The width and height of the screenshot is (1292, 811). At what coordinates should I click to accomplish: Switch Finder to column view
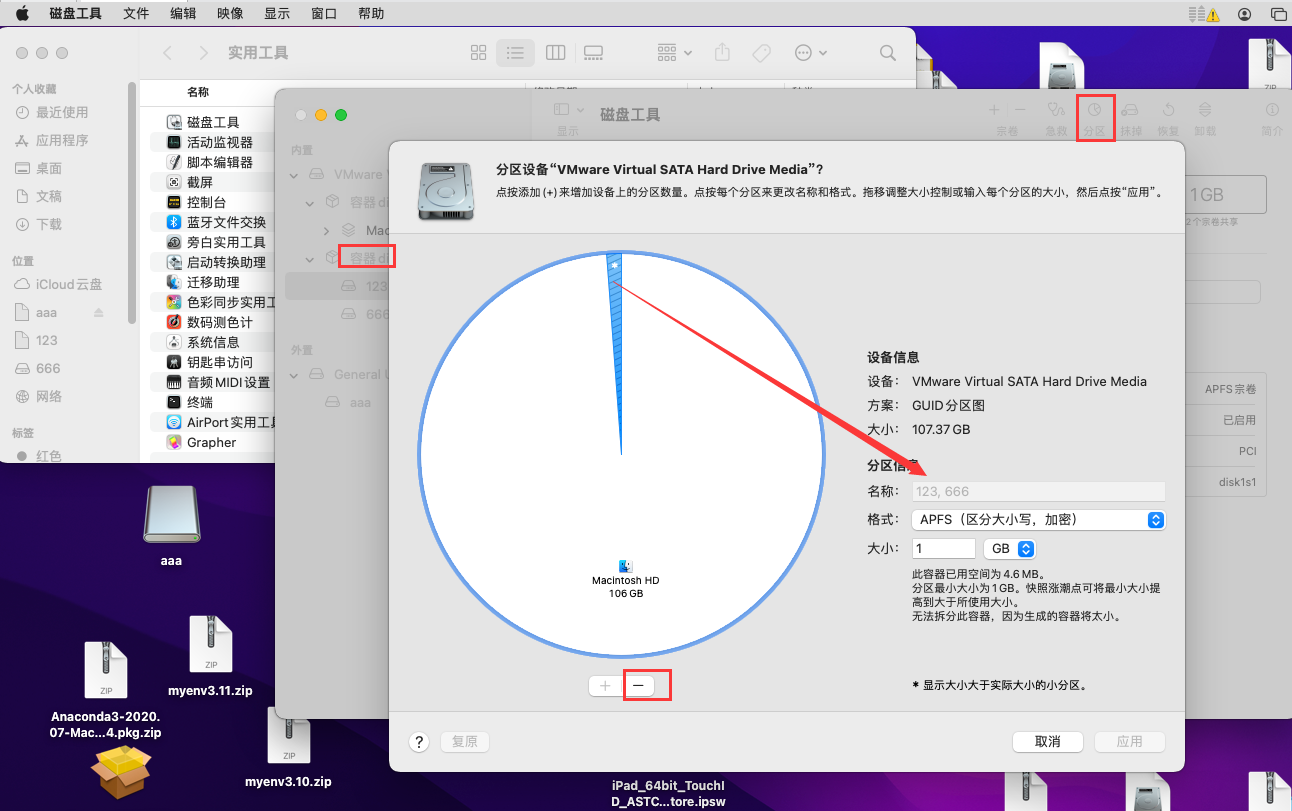coord(556,53)
